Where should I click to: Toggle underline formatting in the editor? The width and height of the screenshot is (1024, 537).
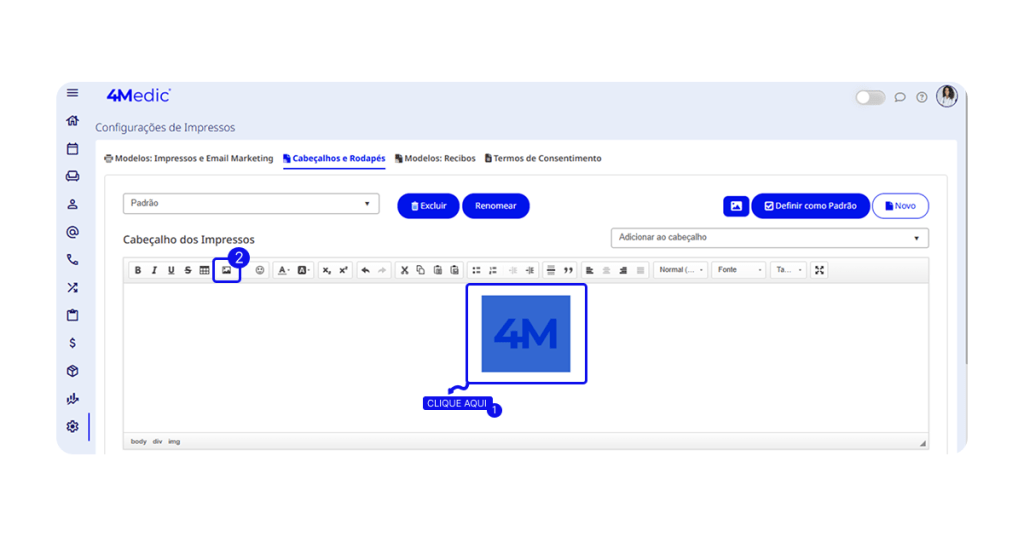(171, 270)
